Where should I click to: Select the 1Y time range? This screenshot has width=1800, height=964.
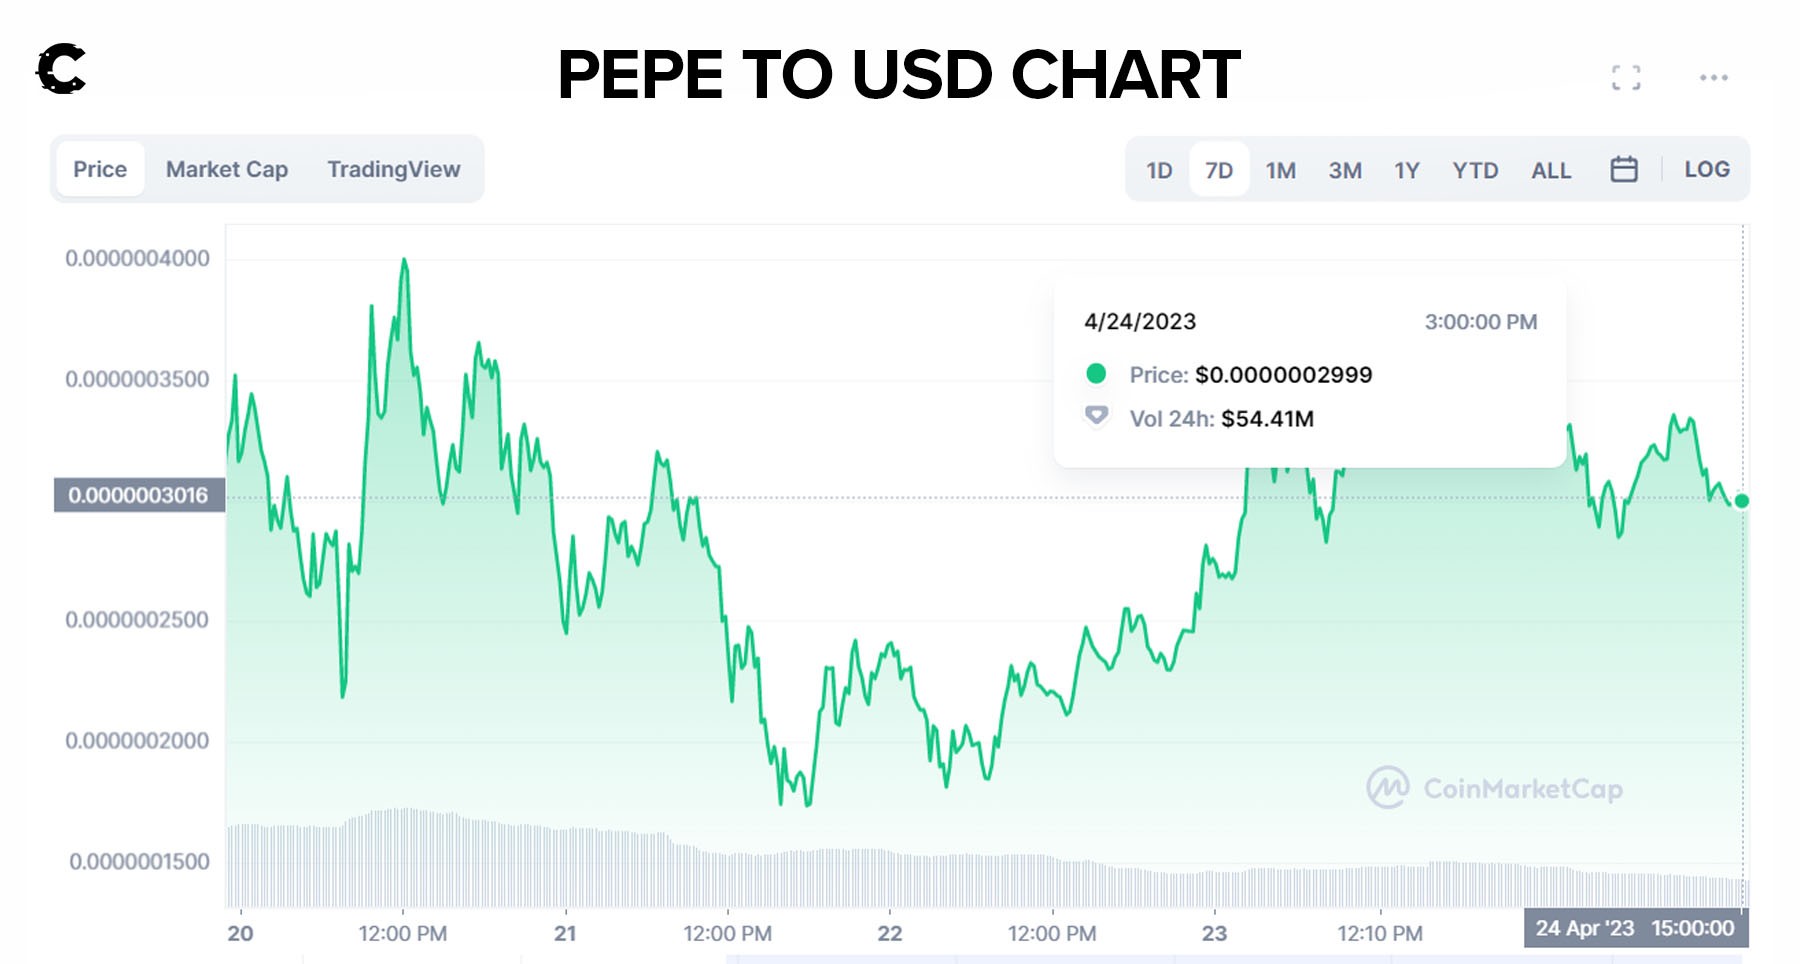point(1407,171)
